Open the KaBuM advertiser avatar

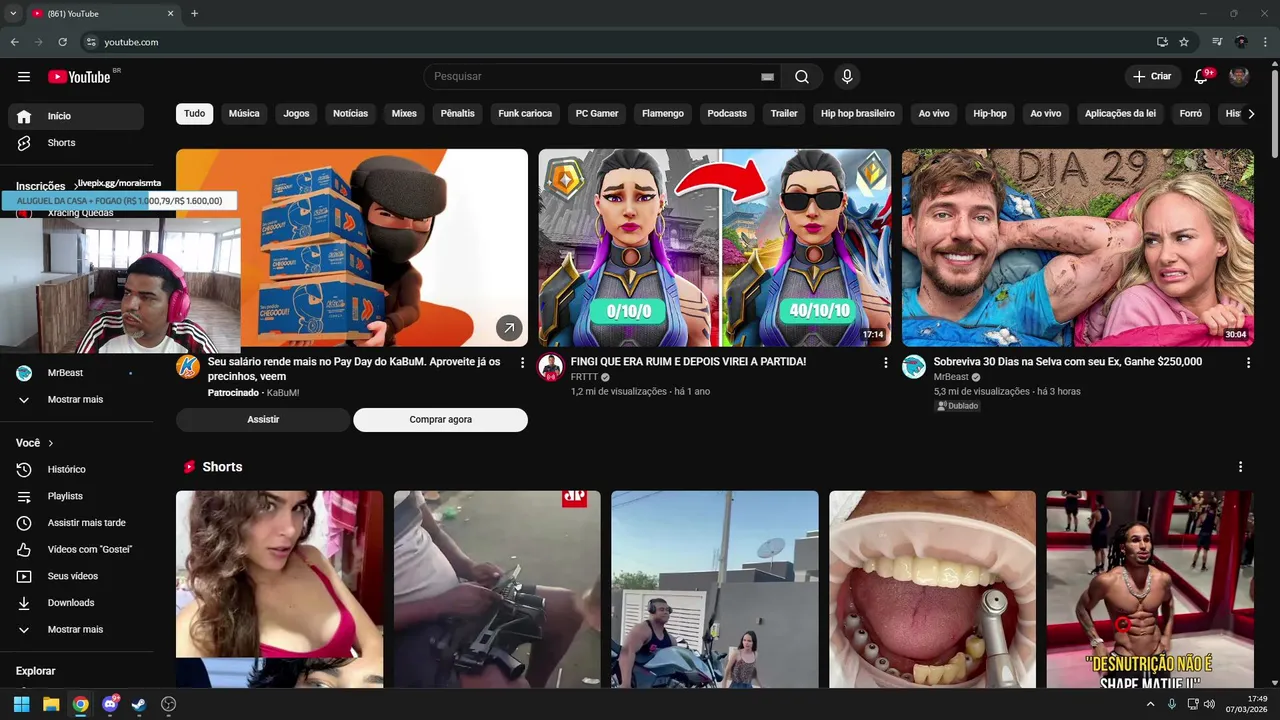[x=188, y=367]
